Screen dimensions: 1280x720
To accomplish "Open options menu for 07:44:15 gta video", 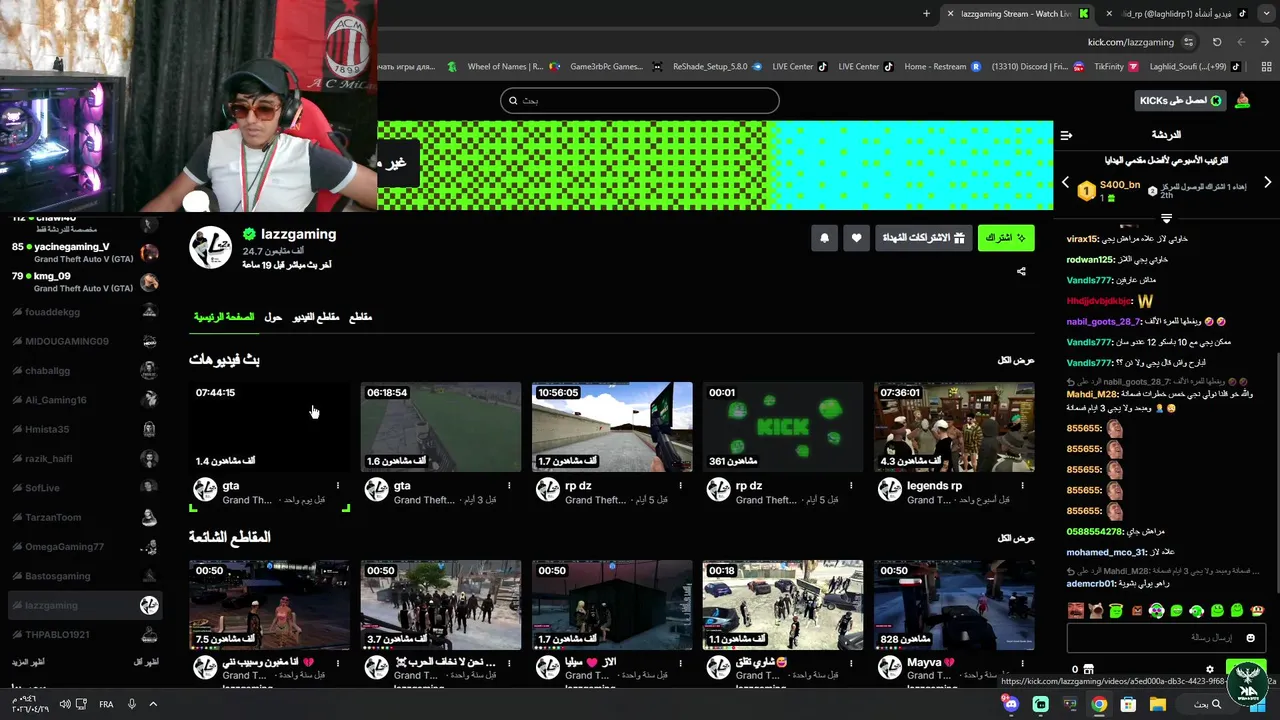I will pos(338,486).
